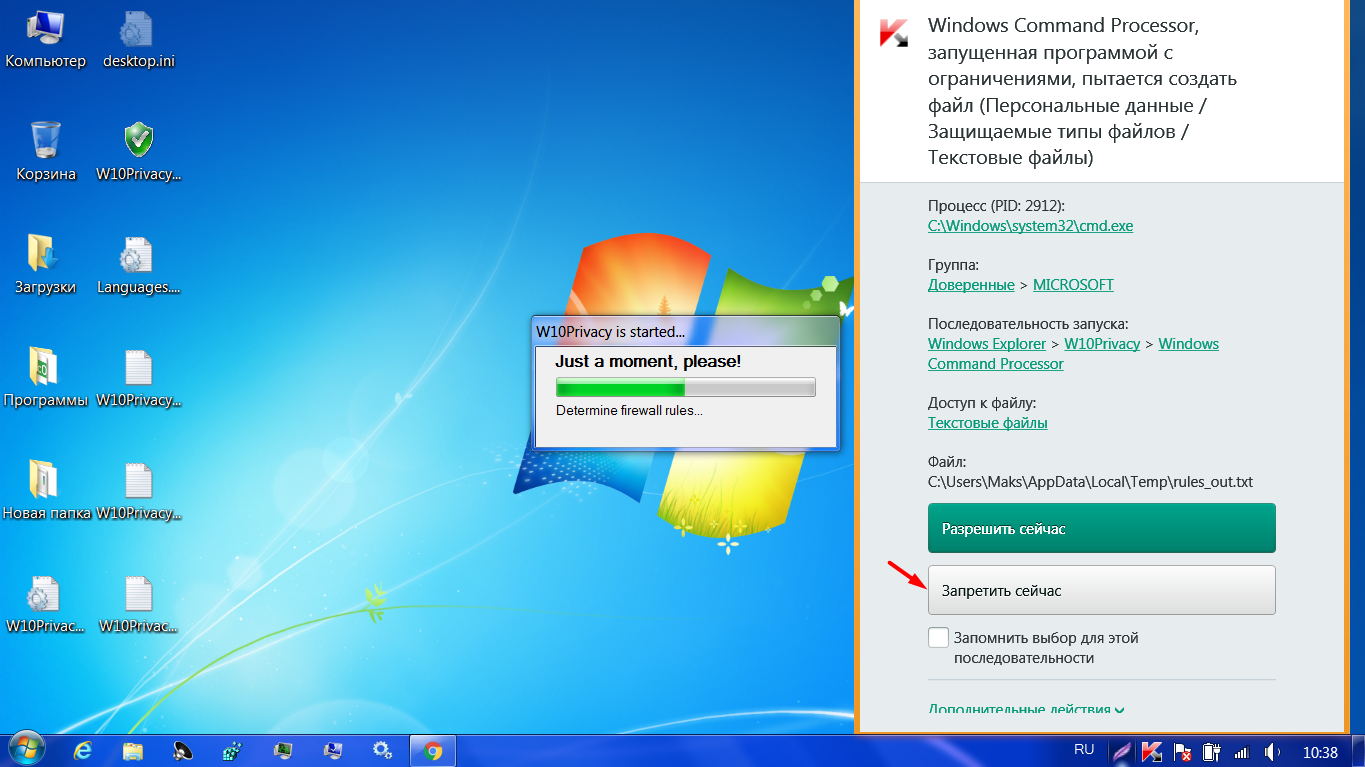Expand Дополнительные действия section

[1026, 709]
